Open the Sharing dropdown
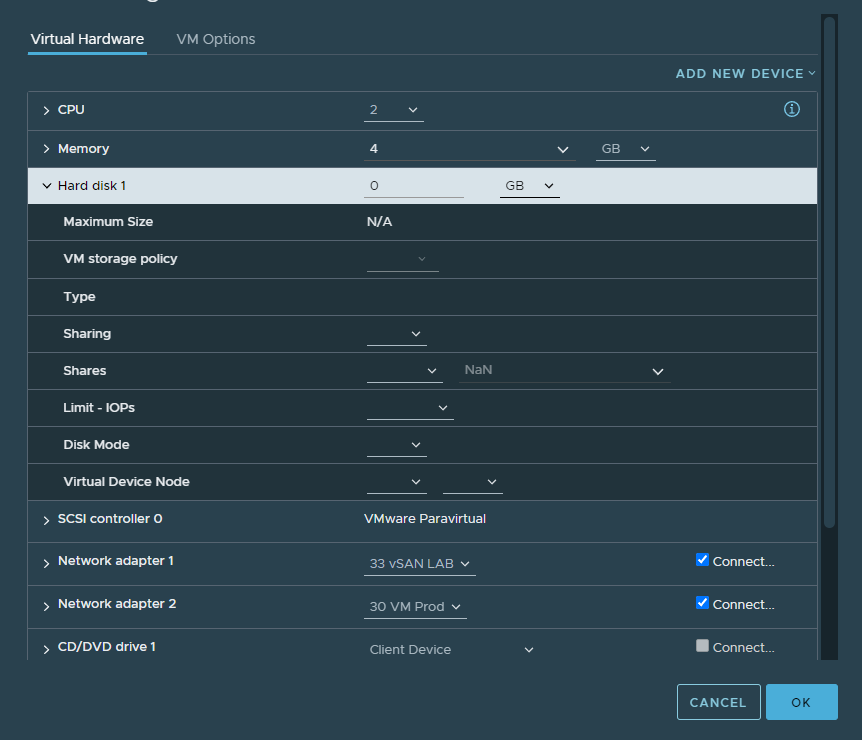 tap(396, 334)
